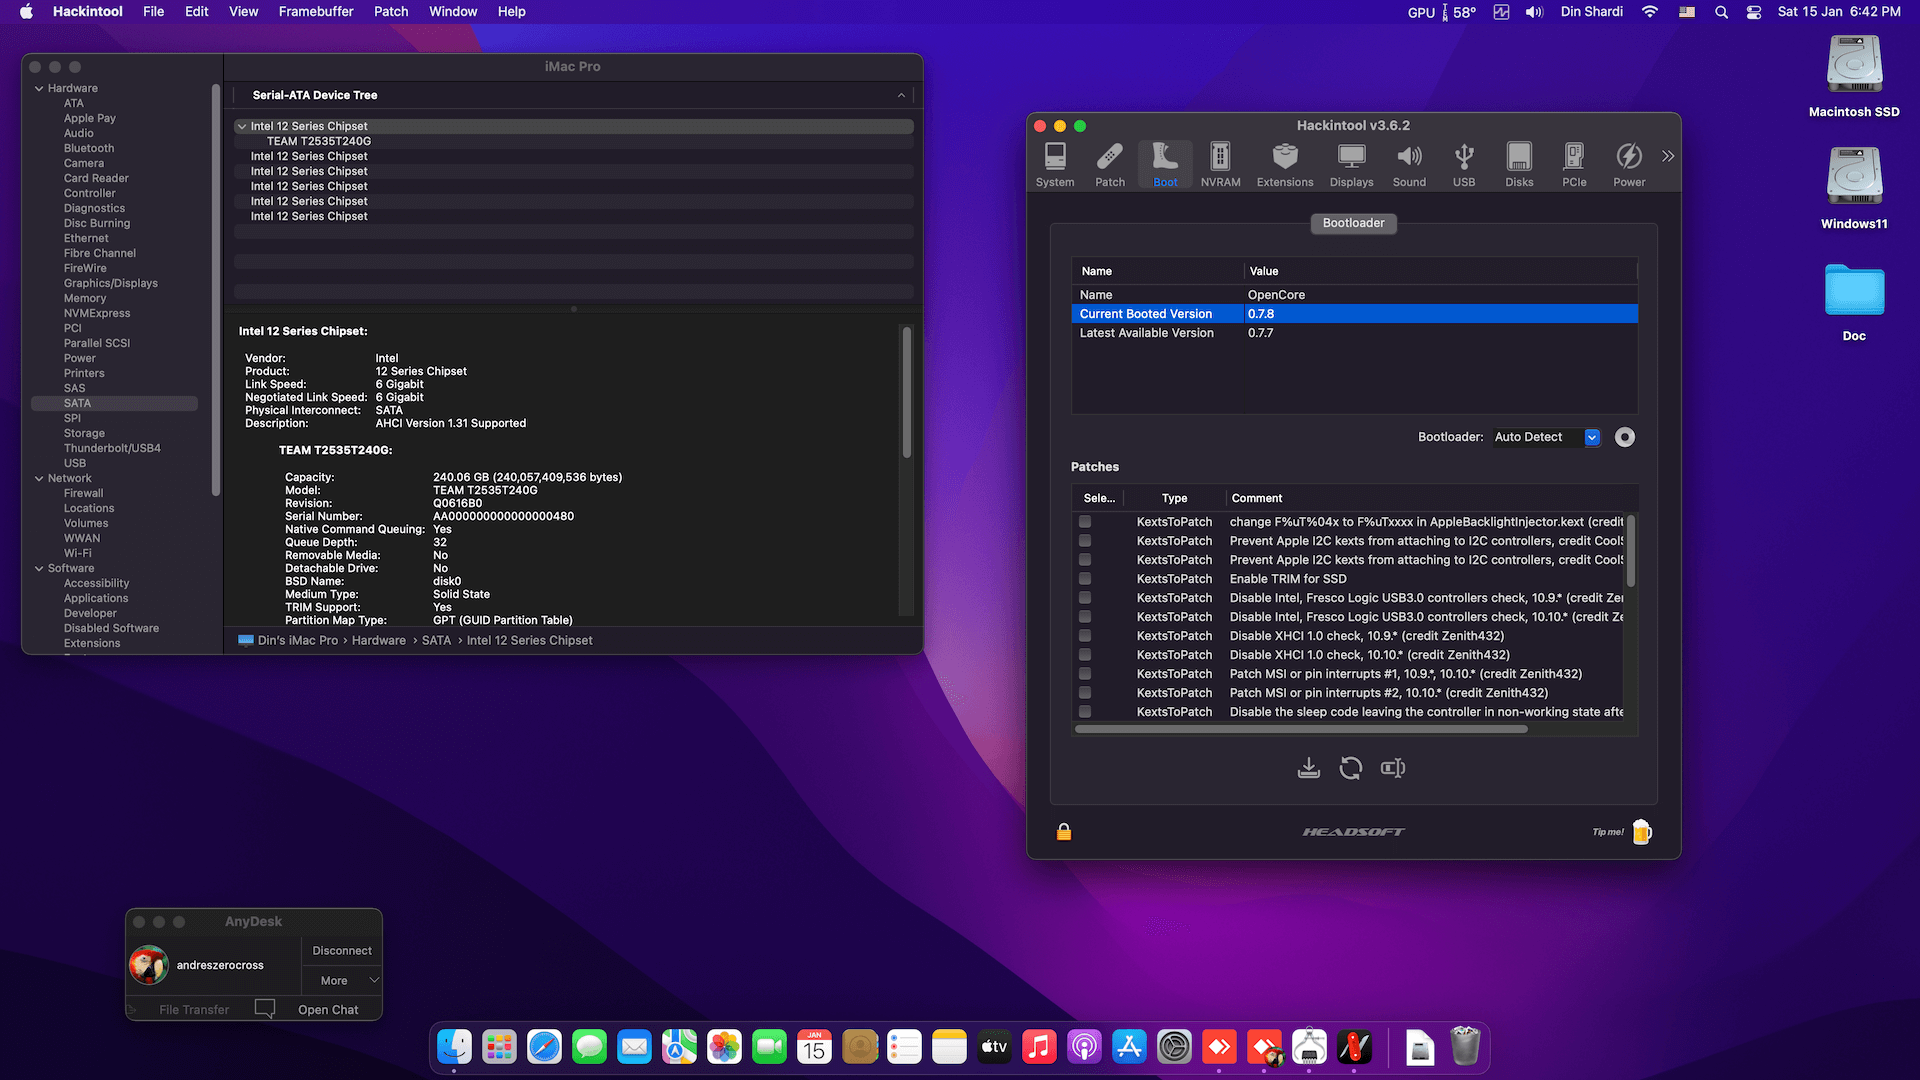
Task: Open Launchpad from the Dock
Action: (x=500, y=1047)
